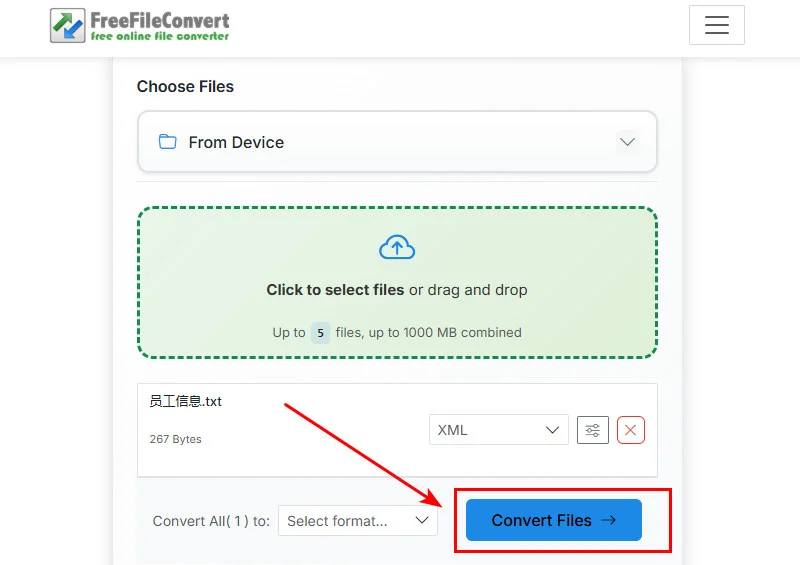Image resolution: width=800 pixels, height=565 pixels.
Task: Click the arrow inside Convert Files button
Action: [x=609, y=520]
